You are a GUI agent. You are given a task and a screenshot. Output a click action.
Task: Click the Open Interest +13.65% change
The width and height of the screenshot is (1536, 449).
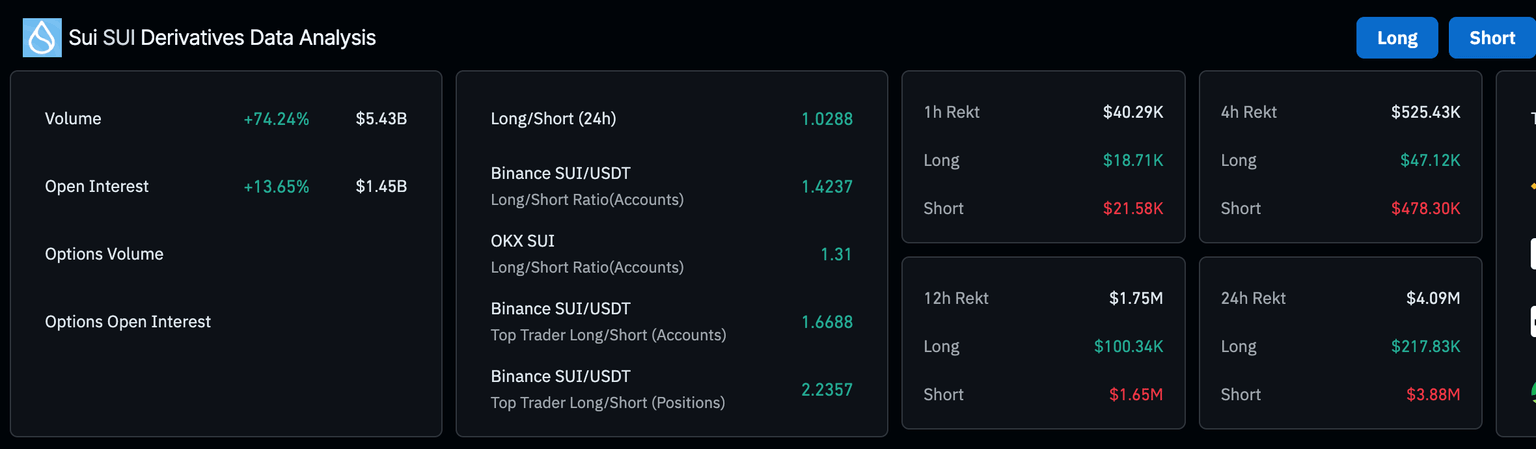[x=276, y=187]
